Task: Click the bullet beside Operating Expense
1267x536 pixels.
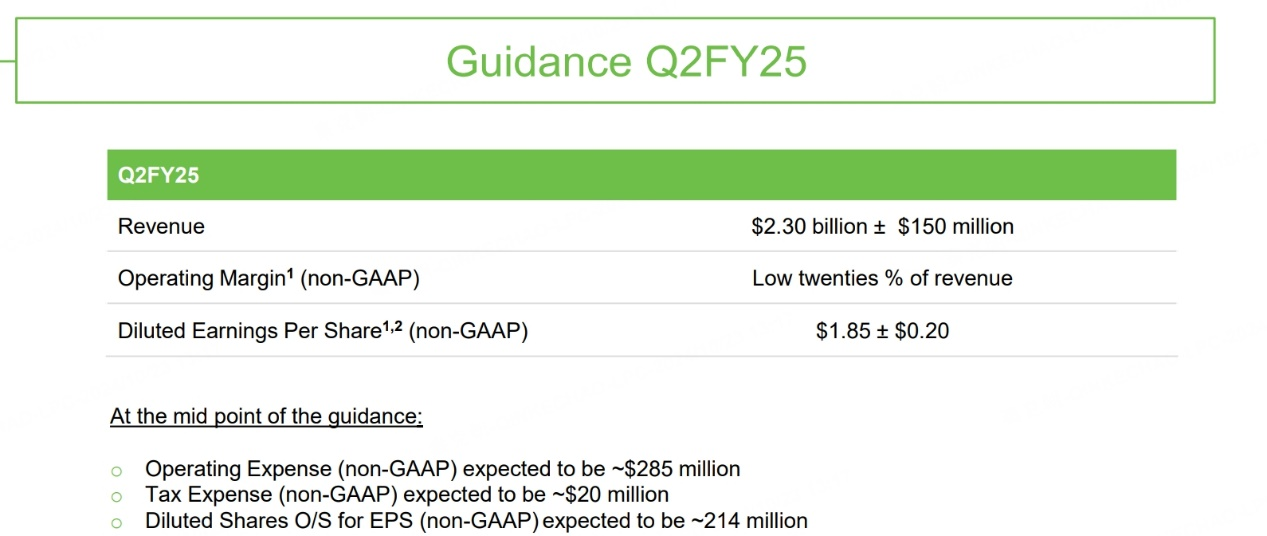Action: pyautogui.click(x=117, y=470)
